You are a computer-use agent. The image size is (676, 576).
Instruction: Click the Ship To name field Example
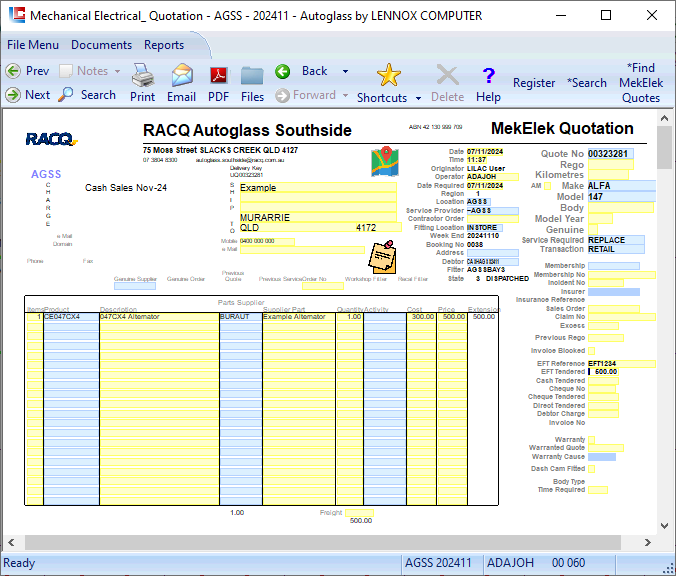tap(318, 188)
